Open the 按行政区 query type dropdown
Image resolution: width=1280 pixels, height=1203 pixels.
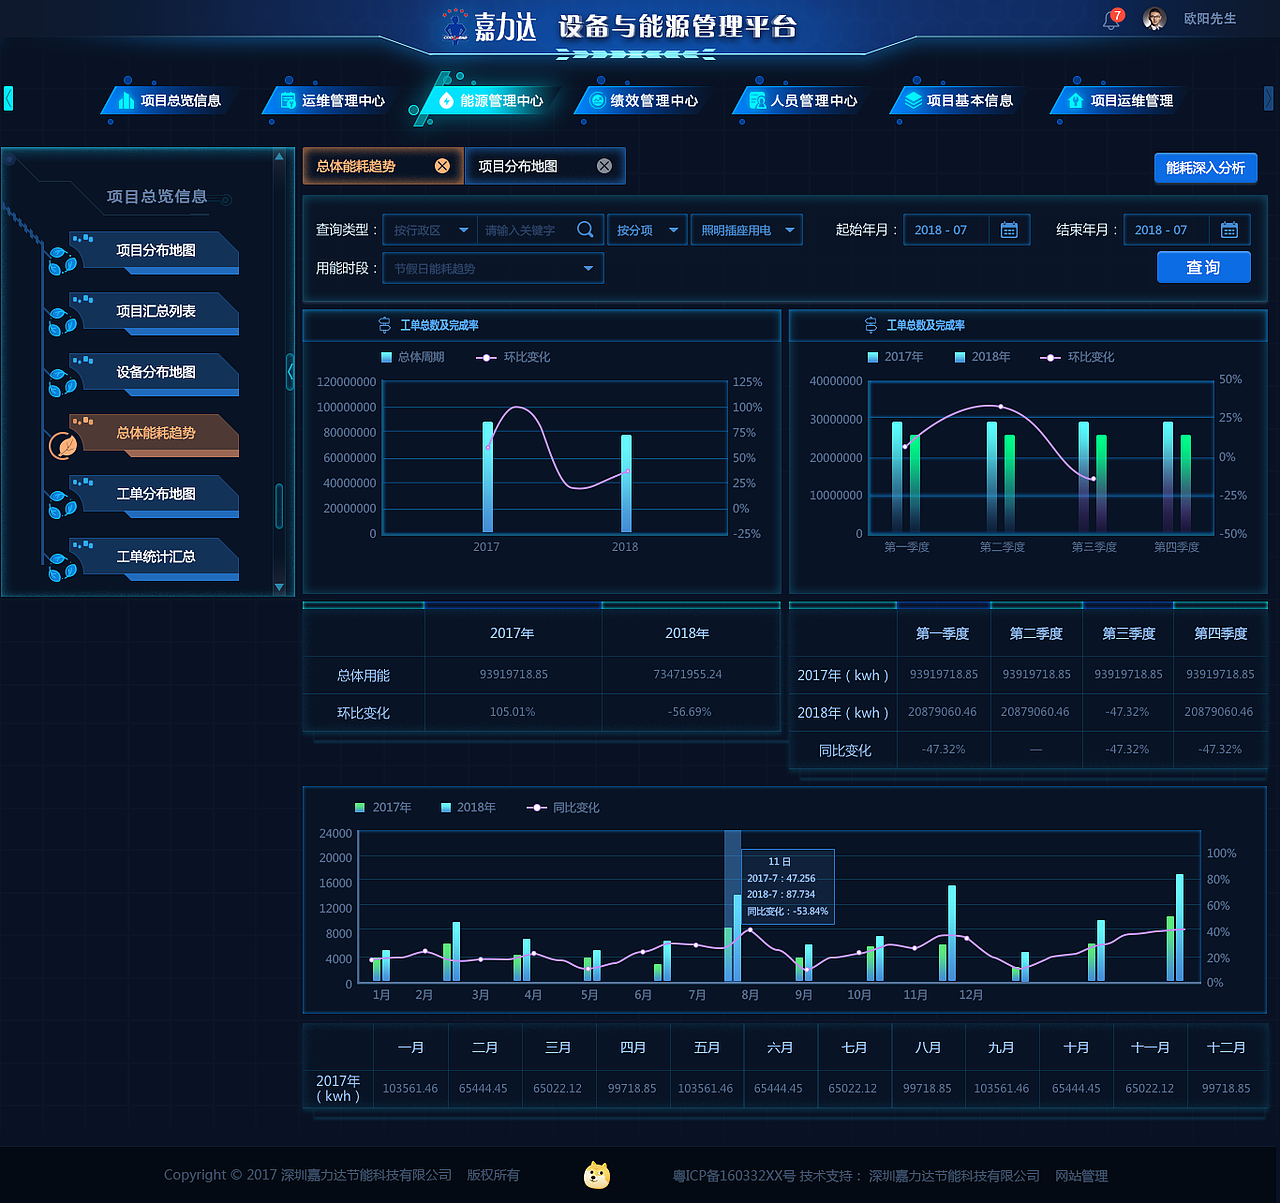432,230
